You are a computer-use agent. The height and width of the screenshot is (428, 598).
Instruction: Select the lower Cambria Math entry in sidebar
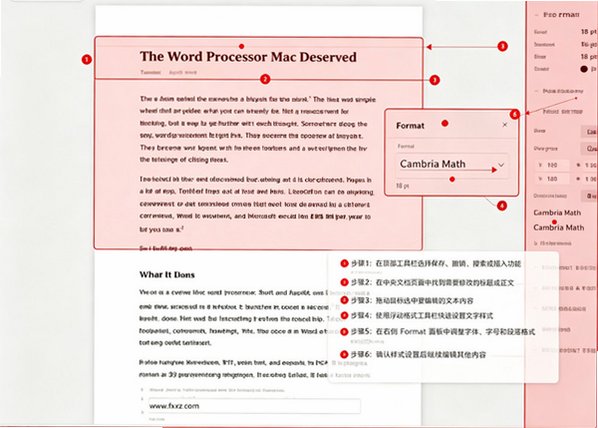click(x=559, y=228)
